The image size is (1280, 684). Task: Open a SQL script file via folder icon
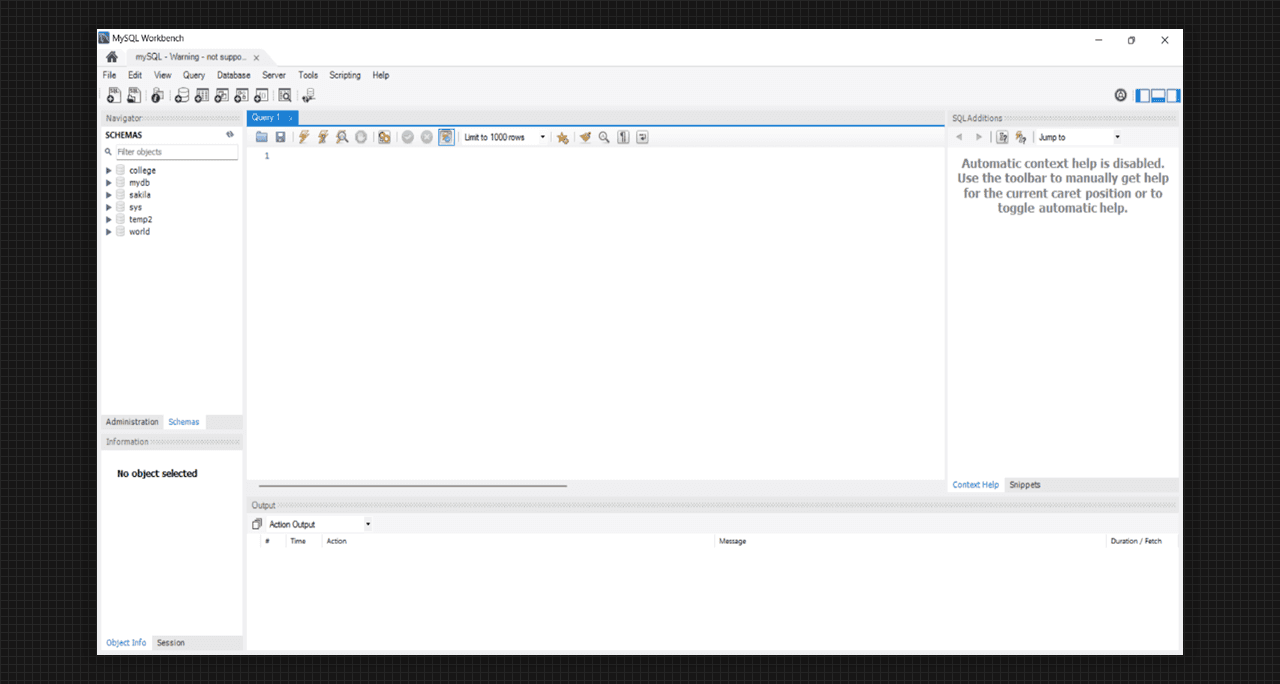pyautogui.click(x=262, y=137)
